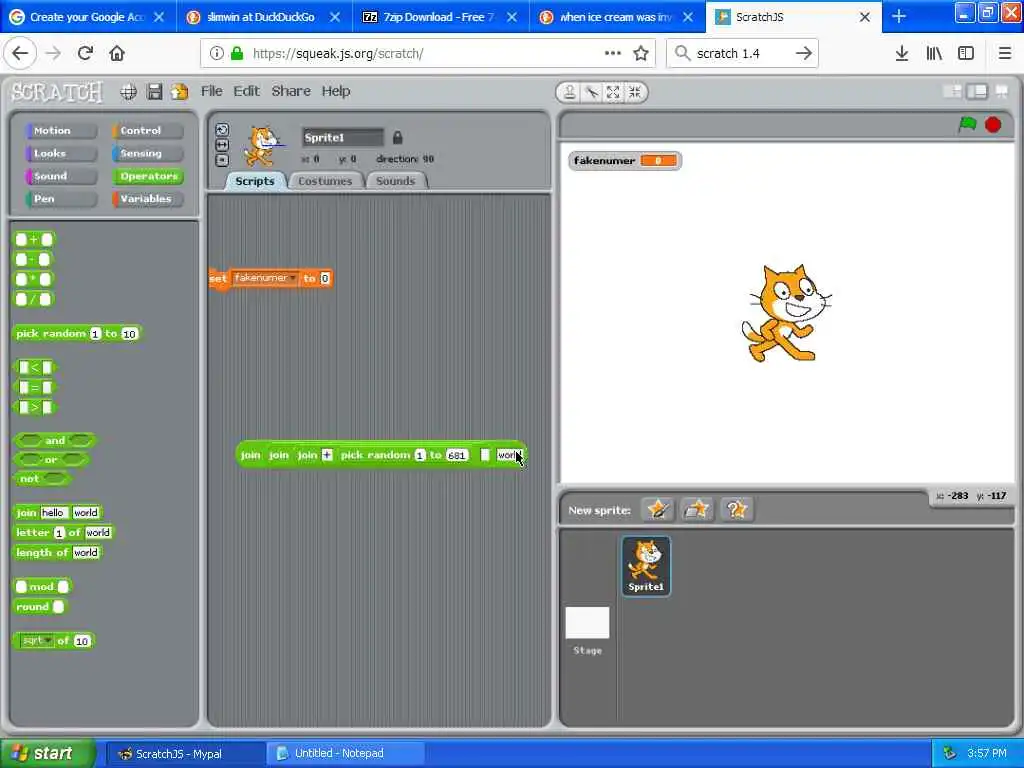Click the pick random palette block

point(77,334)
